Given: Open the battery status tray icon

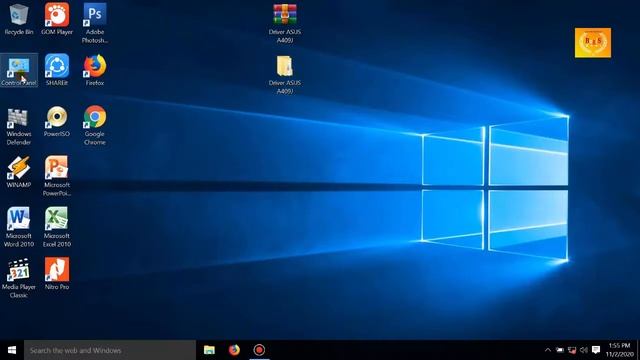Looking at the screenshot, I should 560,350.
